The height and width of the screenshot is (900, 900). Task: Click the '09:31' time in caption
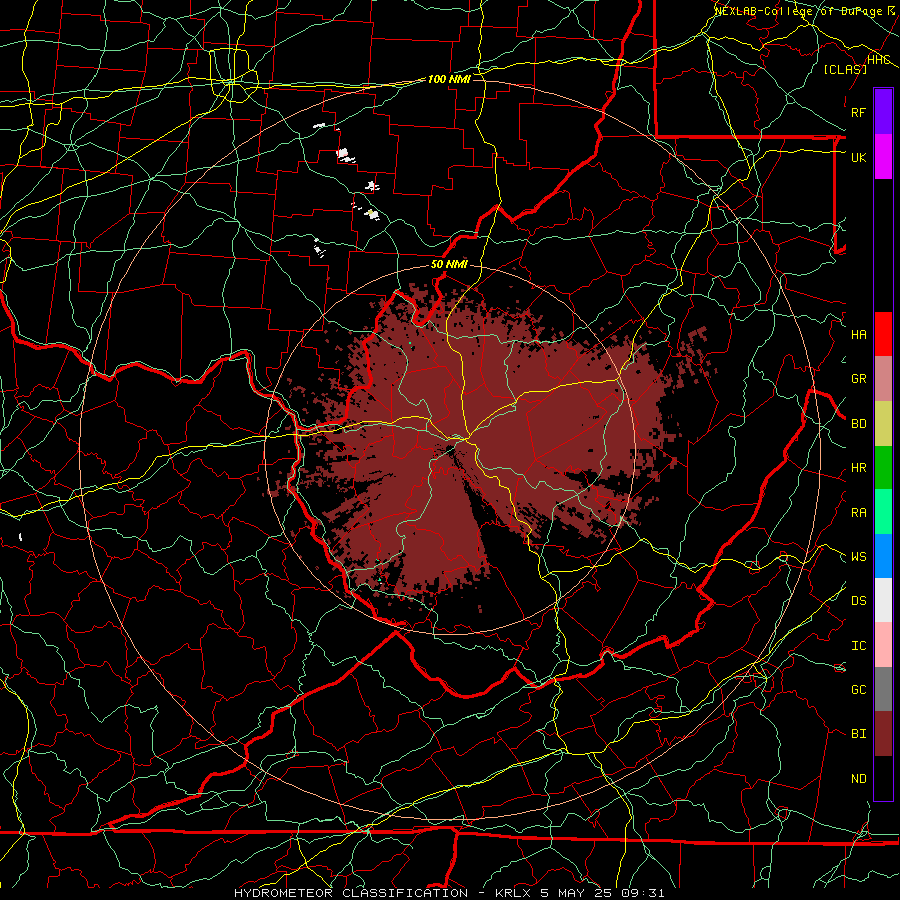click(x=642, y=893)
